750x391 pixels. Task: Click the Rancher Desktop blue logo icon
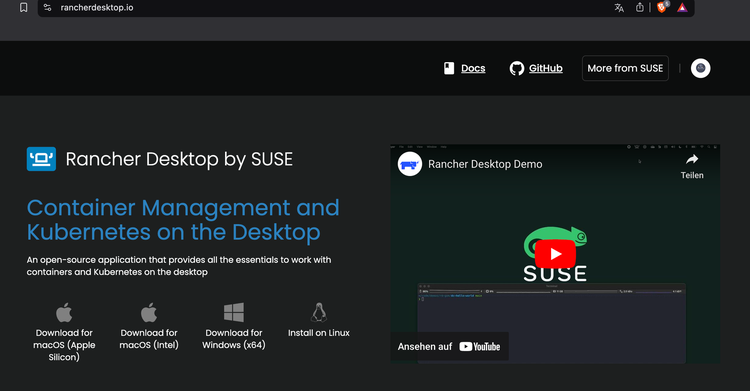click(41, 159)
